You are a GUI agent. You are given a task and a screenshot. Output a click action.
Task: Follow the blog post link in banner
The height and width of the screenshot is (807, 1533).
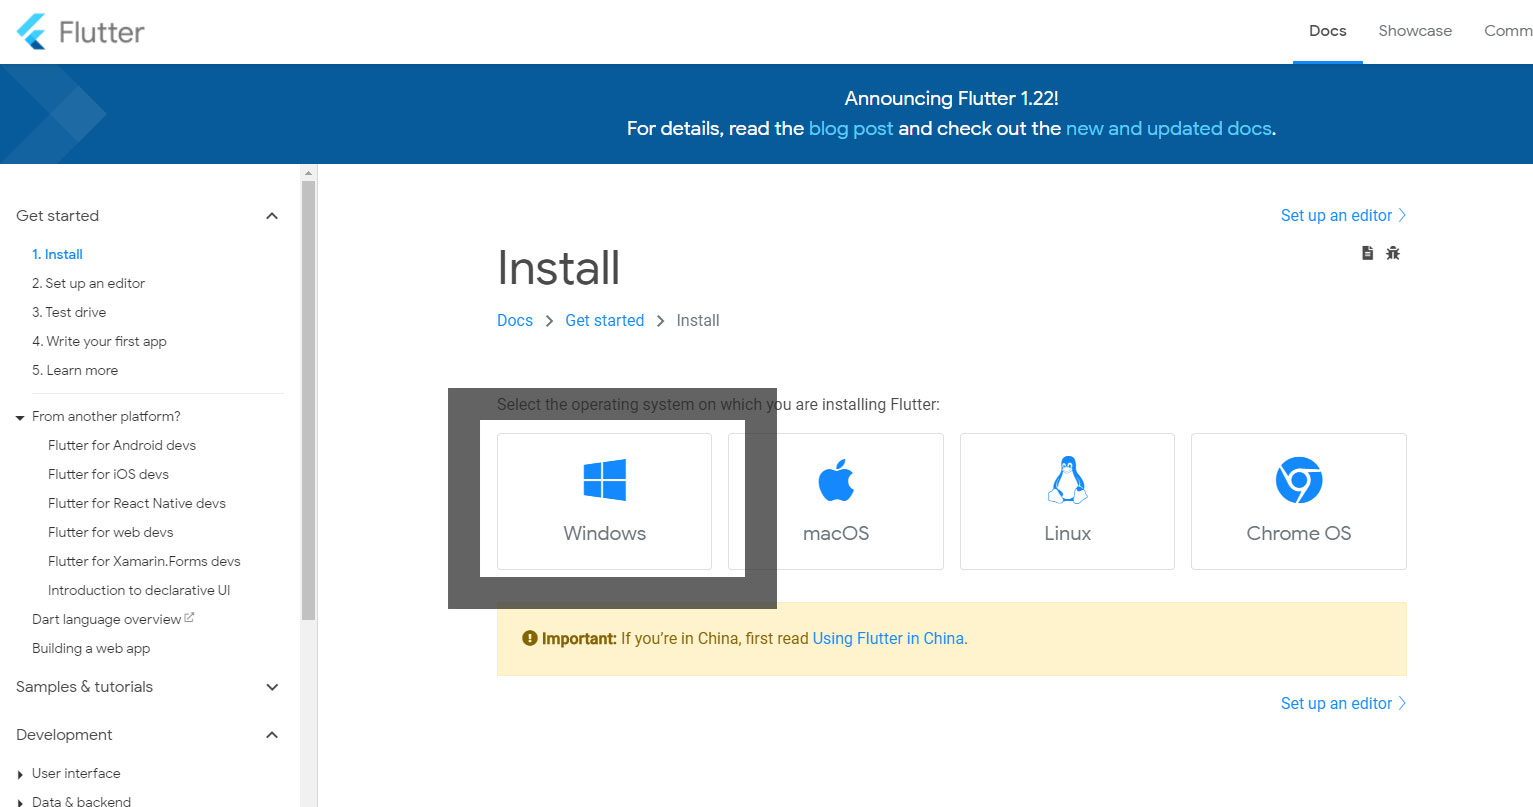[851, 128]
